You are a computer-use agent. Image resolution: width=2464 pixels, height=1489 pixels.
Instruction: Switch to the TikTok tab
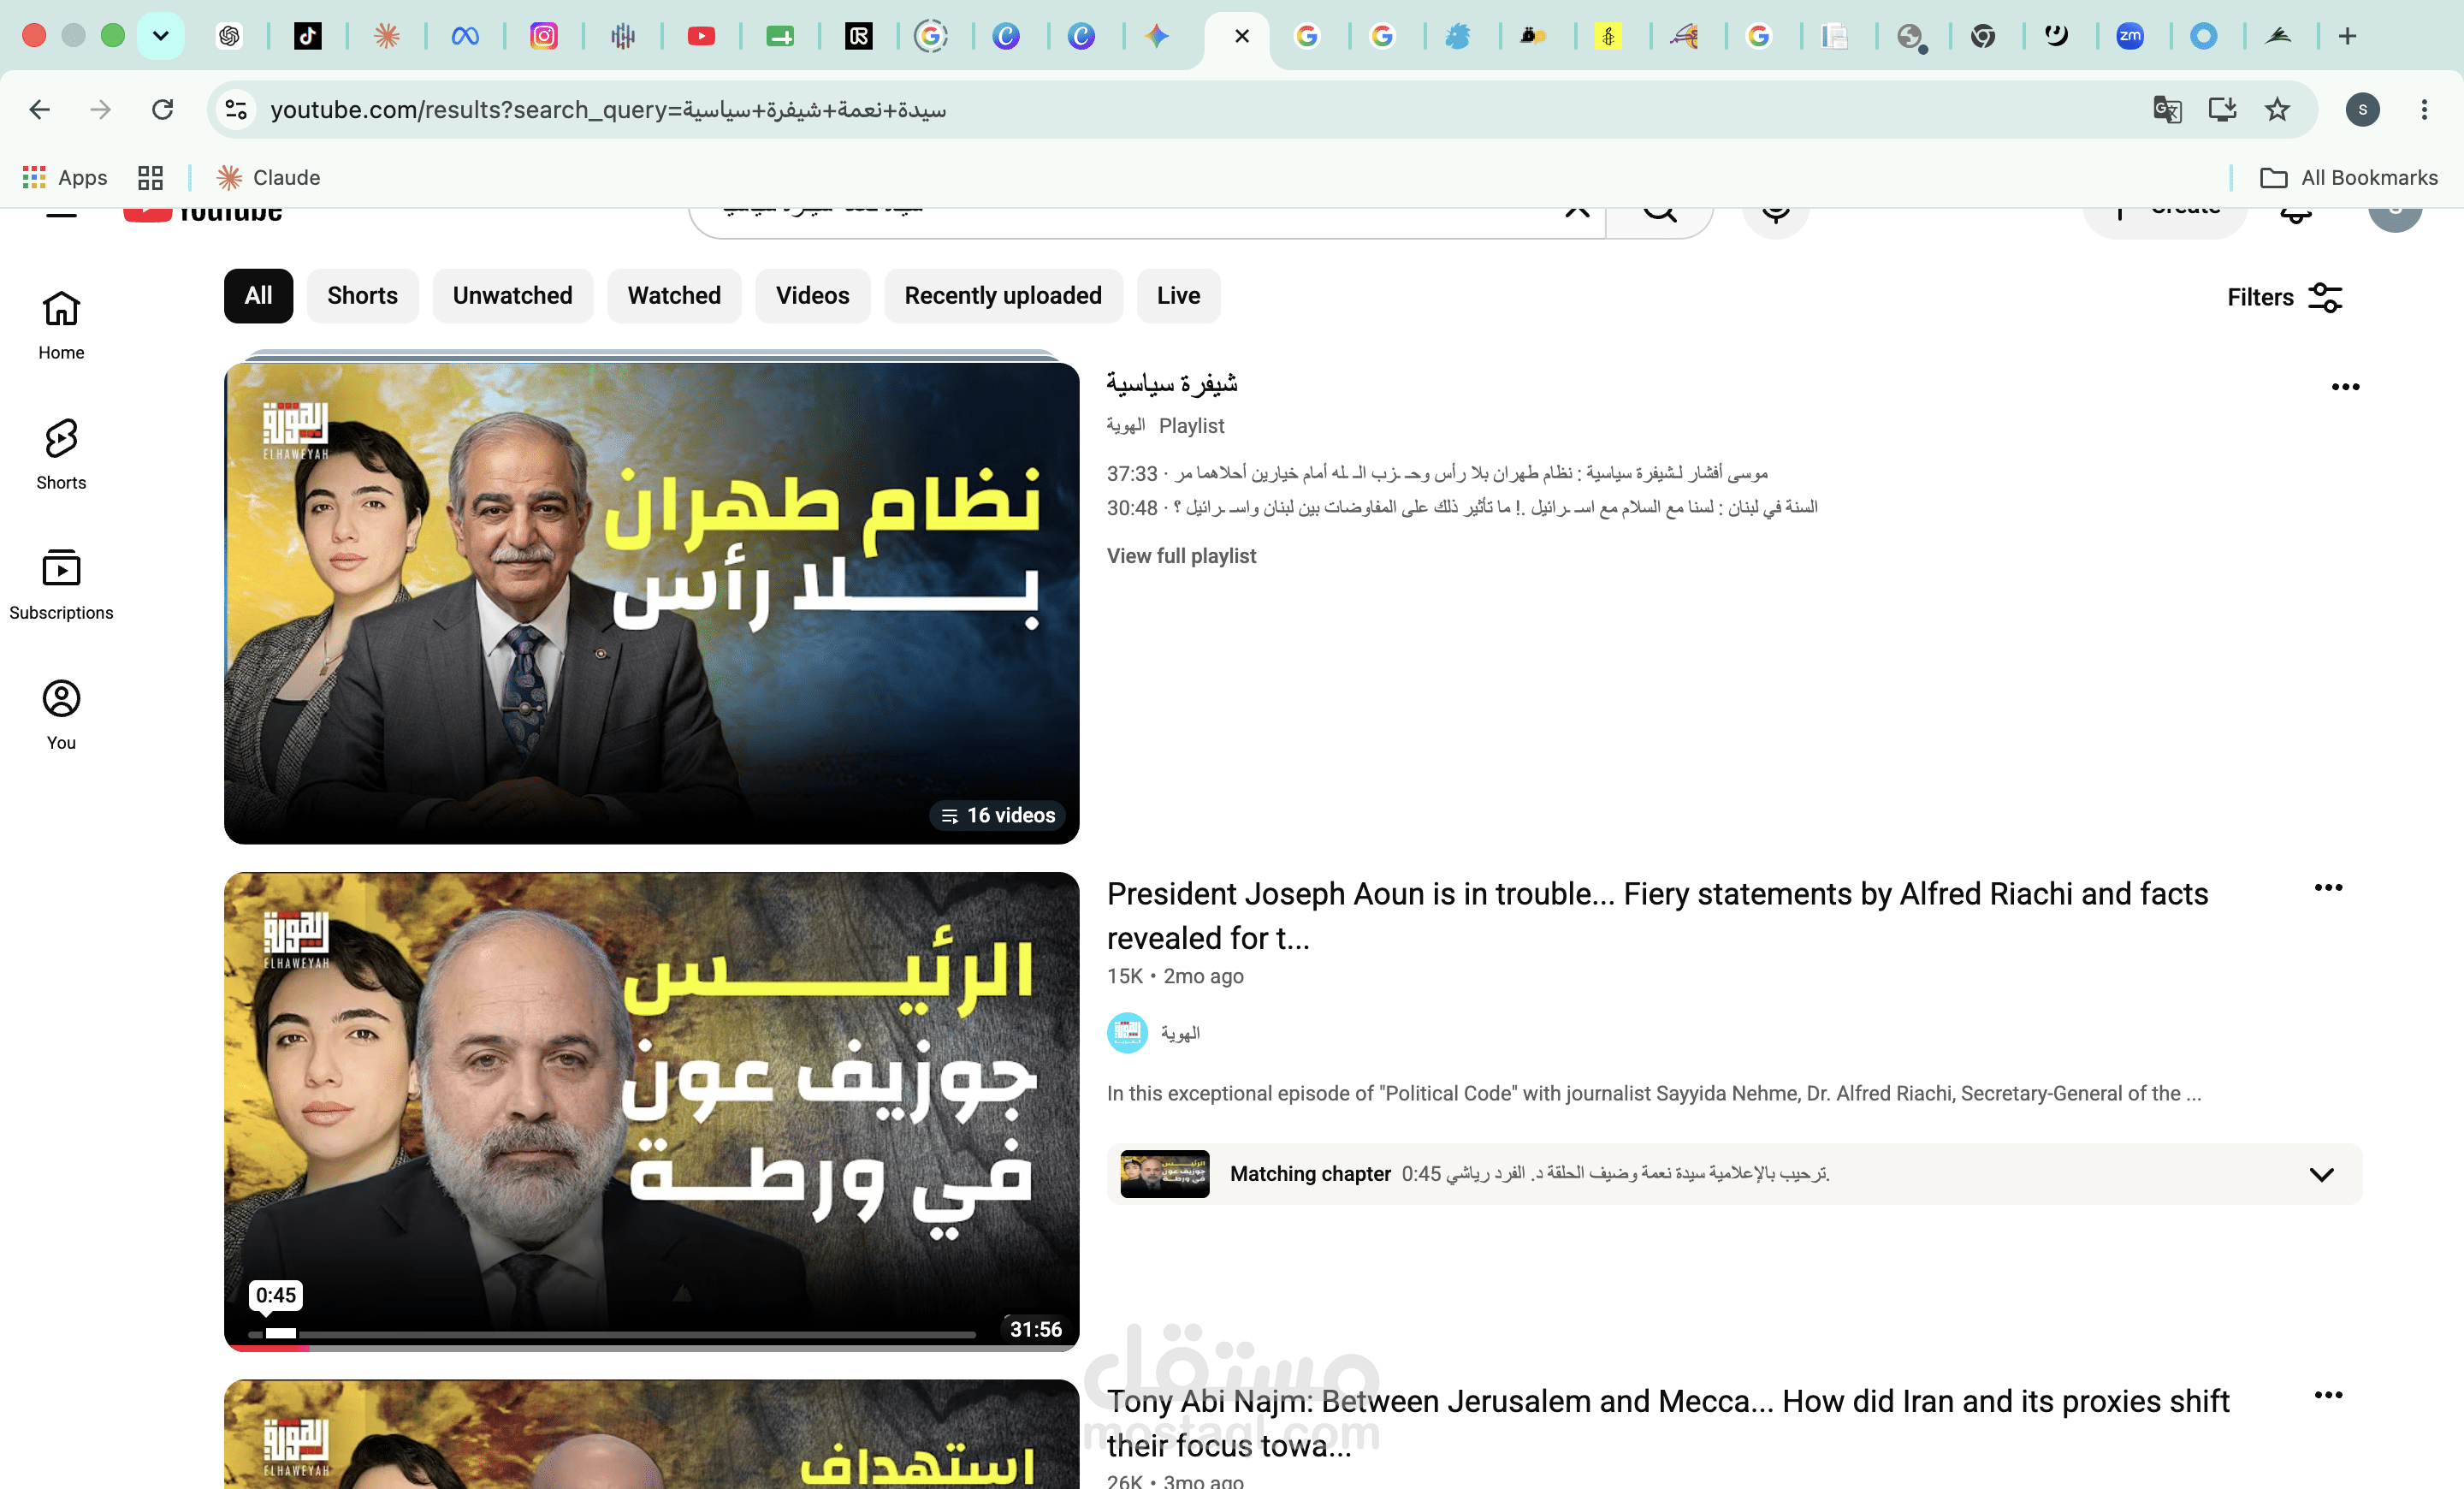[x=308, y=37]
